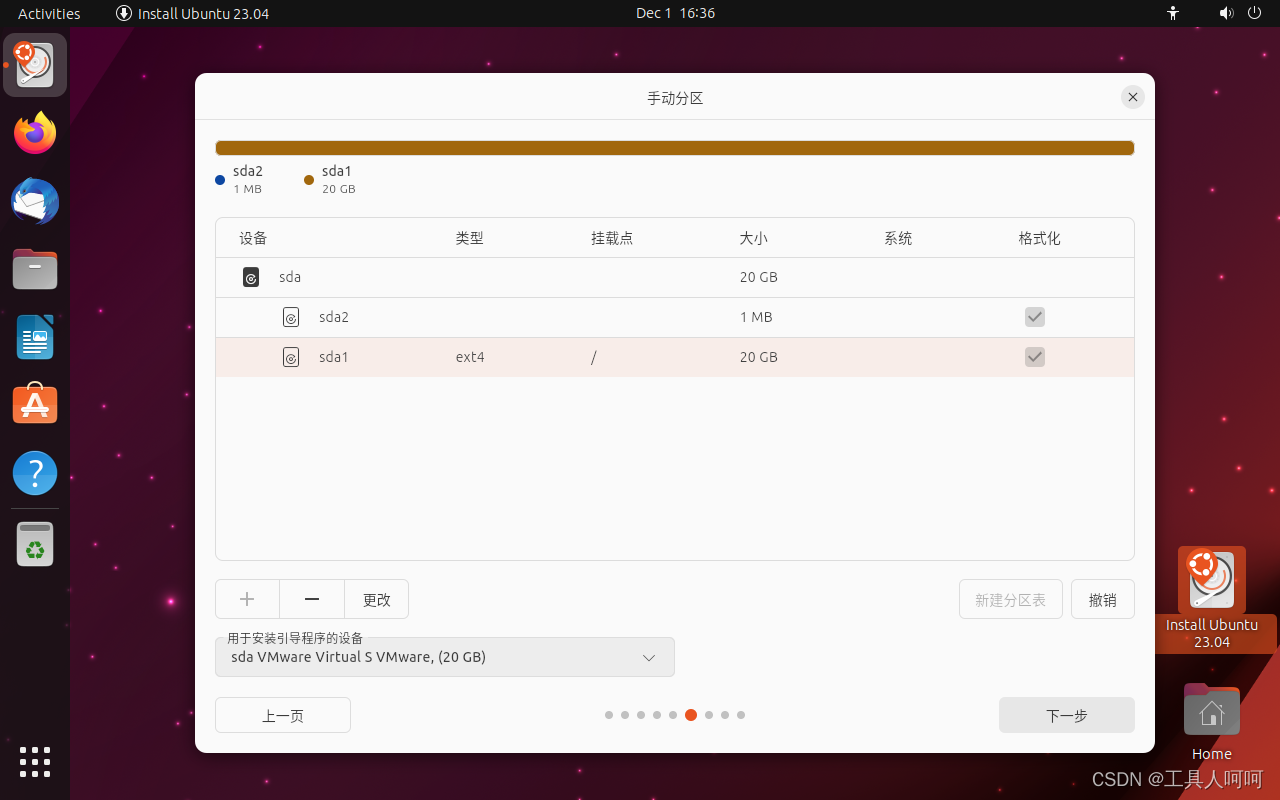Click the brown partition usage bar

coord(675,148)
